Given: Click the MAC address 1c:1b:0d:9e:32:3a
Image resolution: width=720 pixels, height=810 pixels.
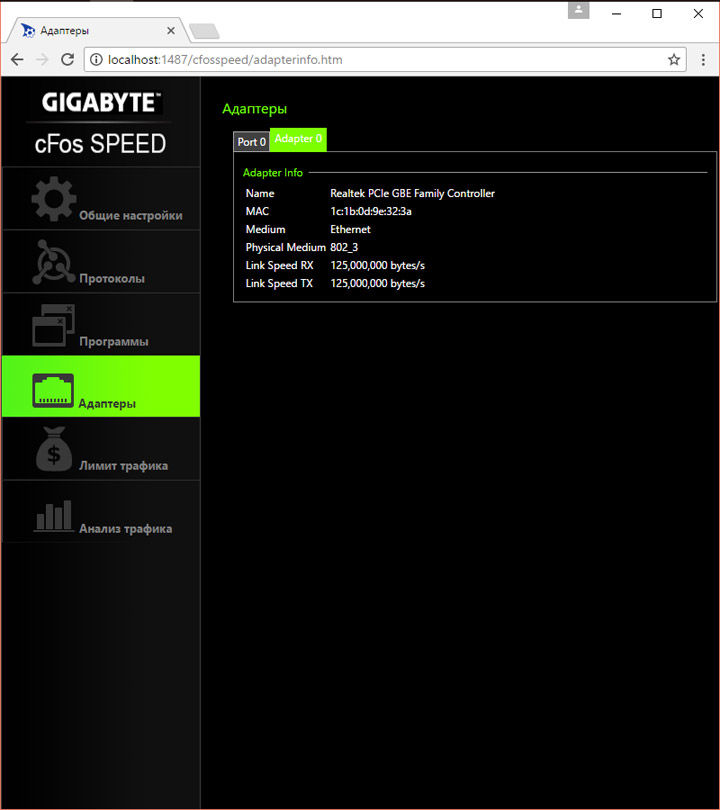Looking at the screenshot, I should pos(371,211).
